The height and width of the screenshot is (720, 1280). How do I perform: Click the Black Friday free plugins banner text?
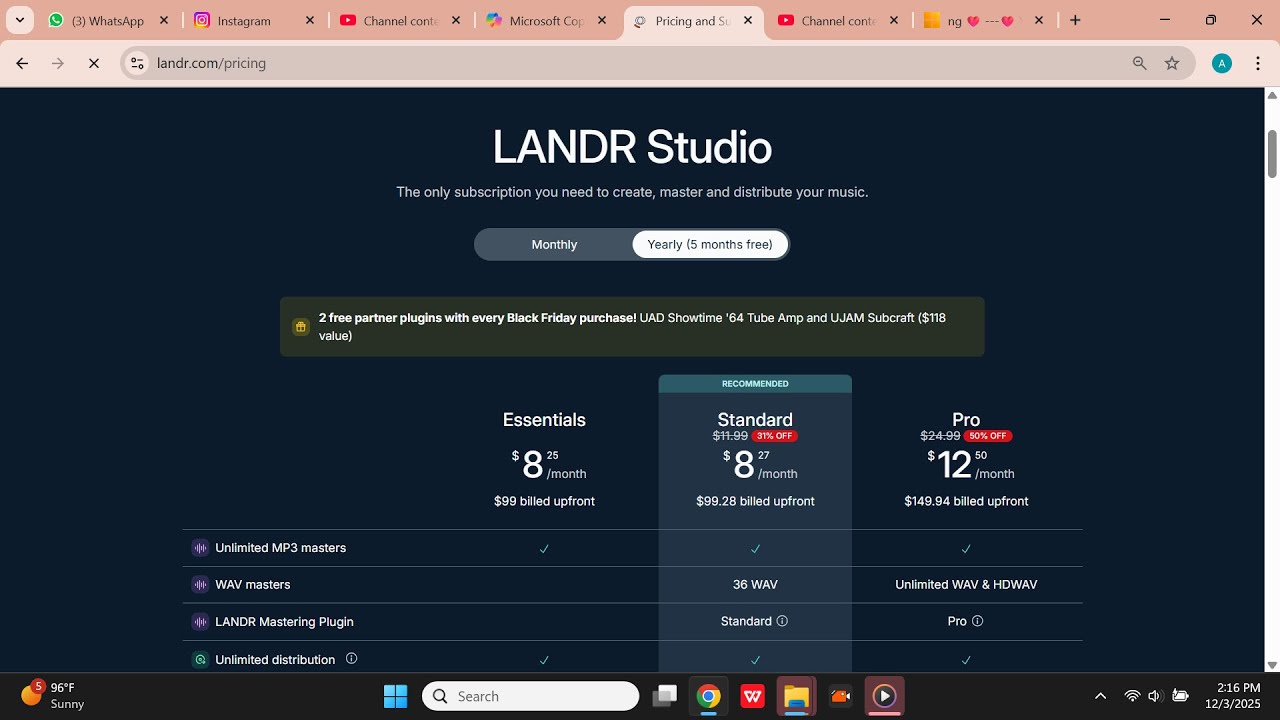coord(632,326)
